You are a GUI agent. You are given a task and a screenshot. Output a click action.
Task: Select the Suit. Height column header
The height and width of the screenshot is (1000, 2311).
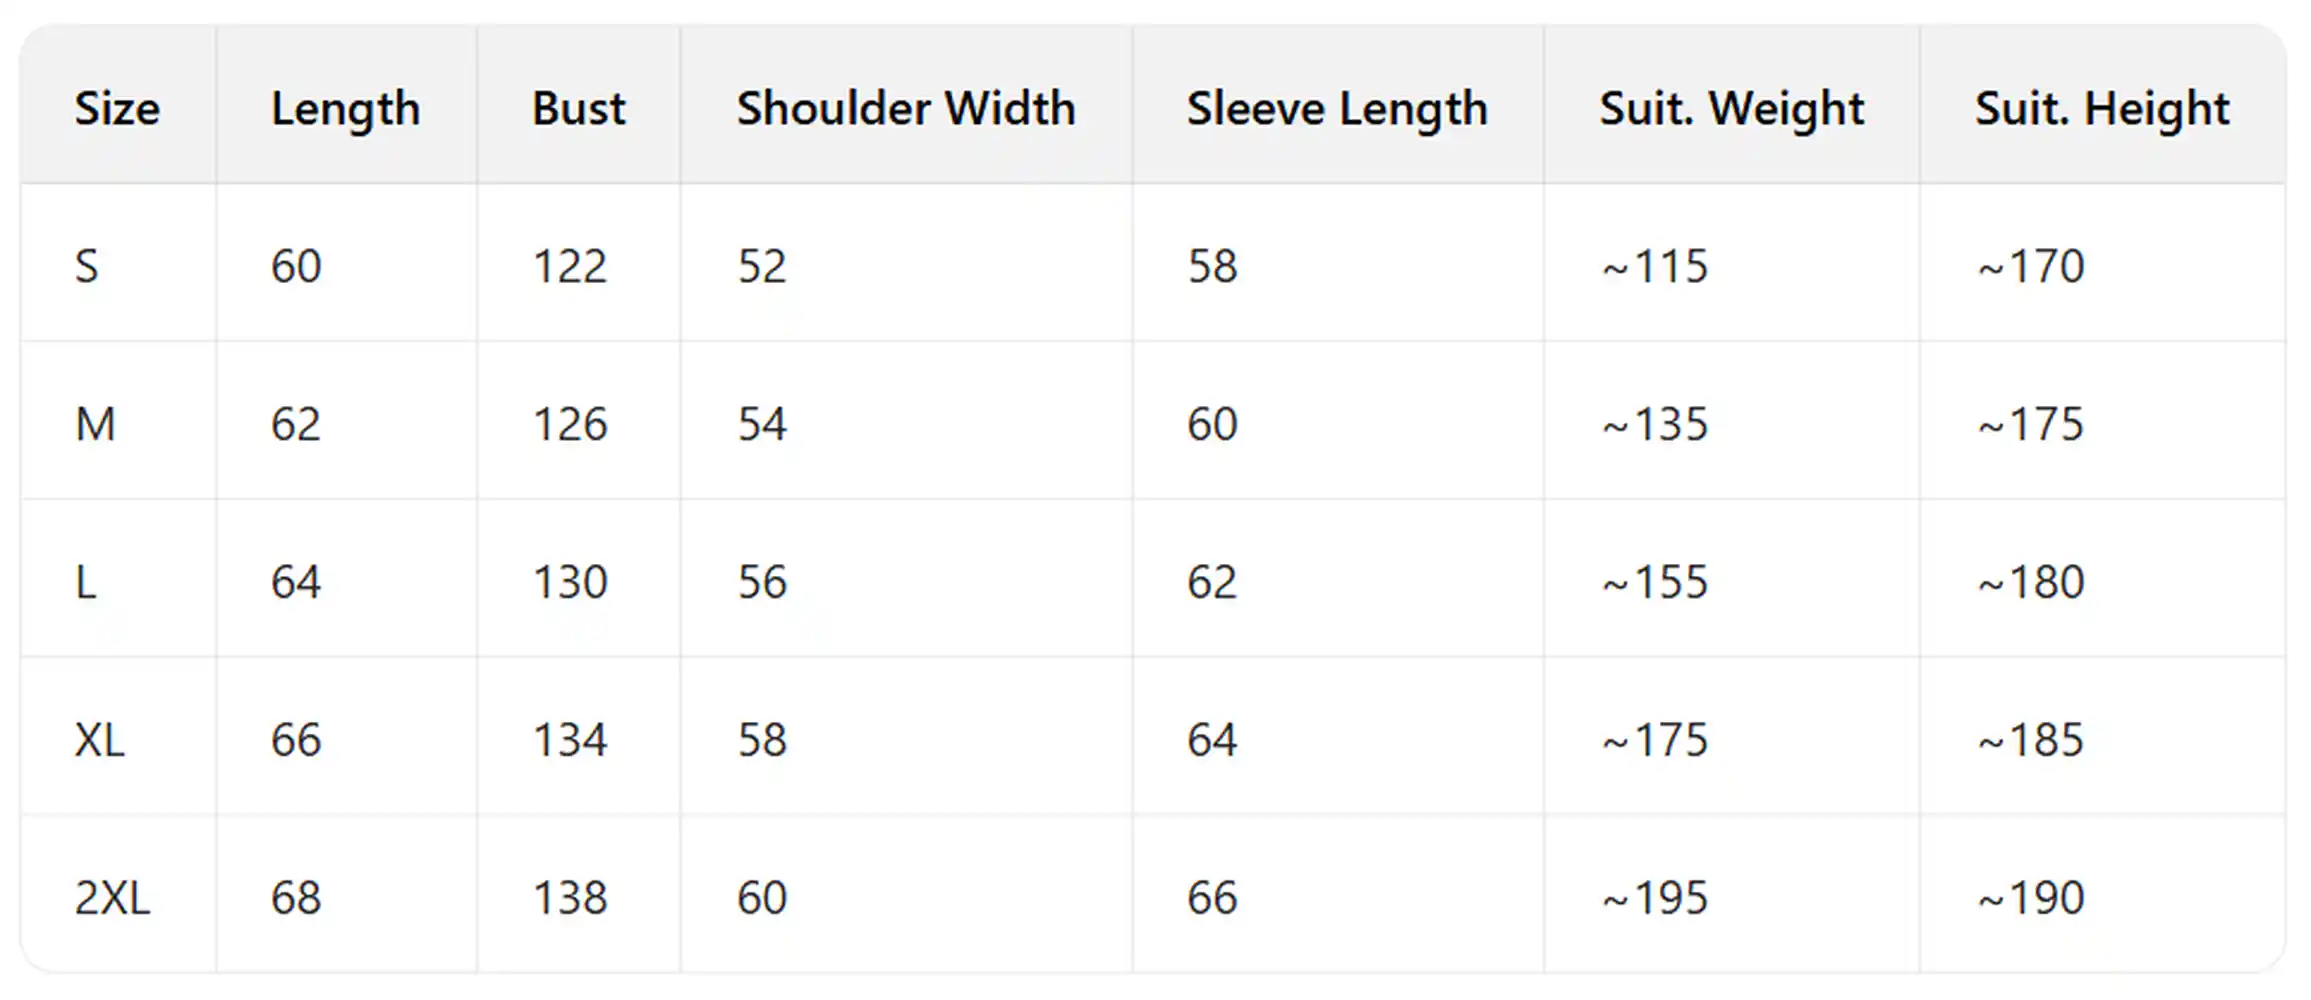(x=2101, y=108)
